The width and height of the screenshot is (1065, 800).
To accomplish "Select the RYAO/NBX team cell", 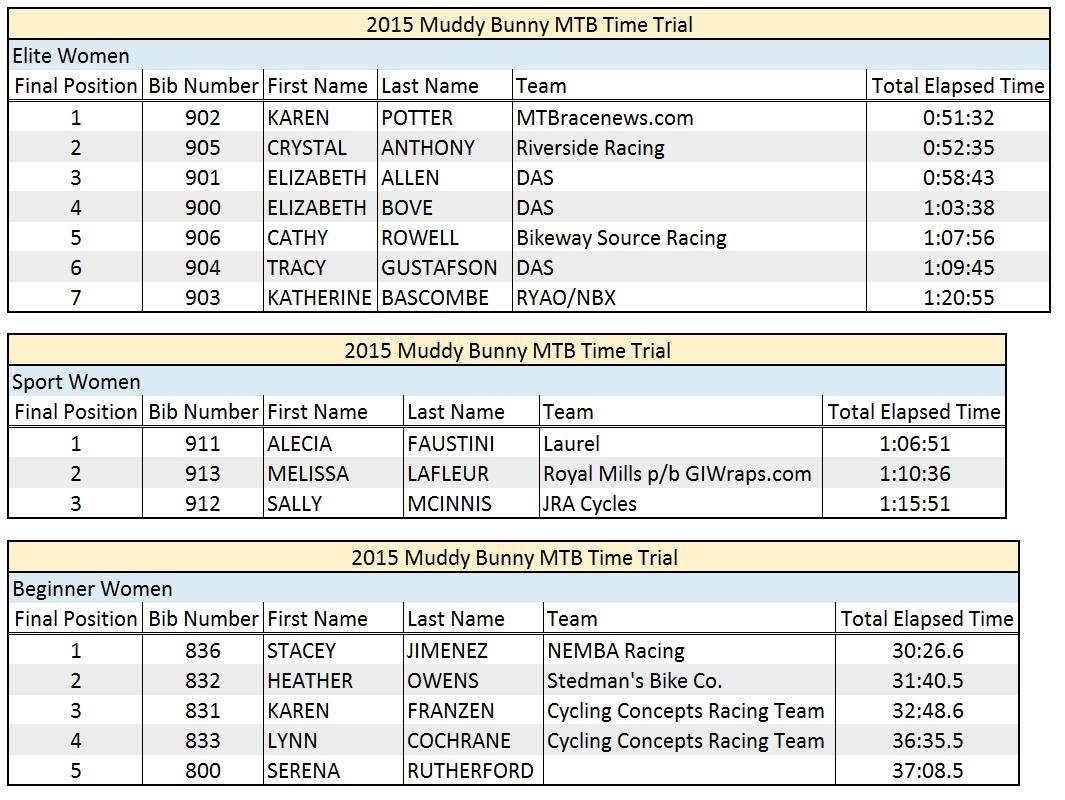I will [x=566, y=298].
